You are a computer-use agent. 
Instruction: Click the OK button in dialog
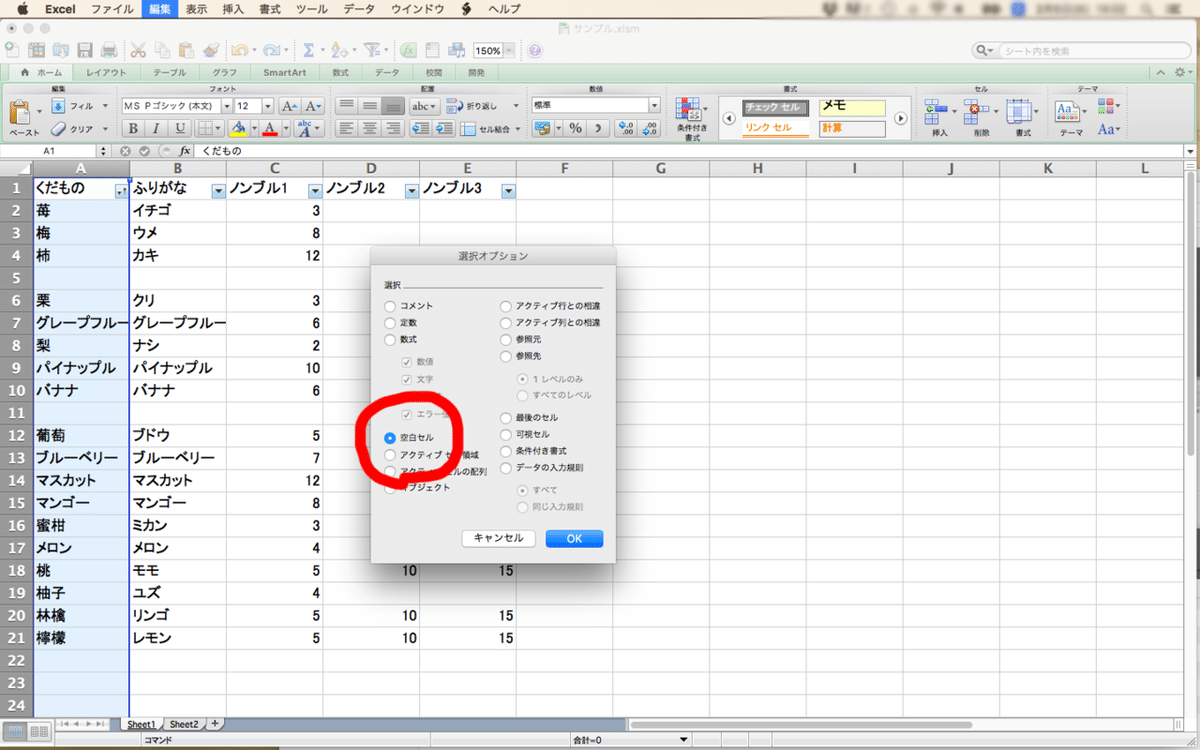[x=574, y=538]
